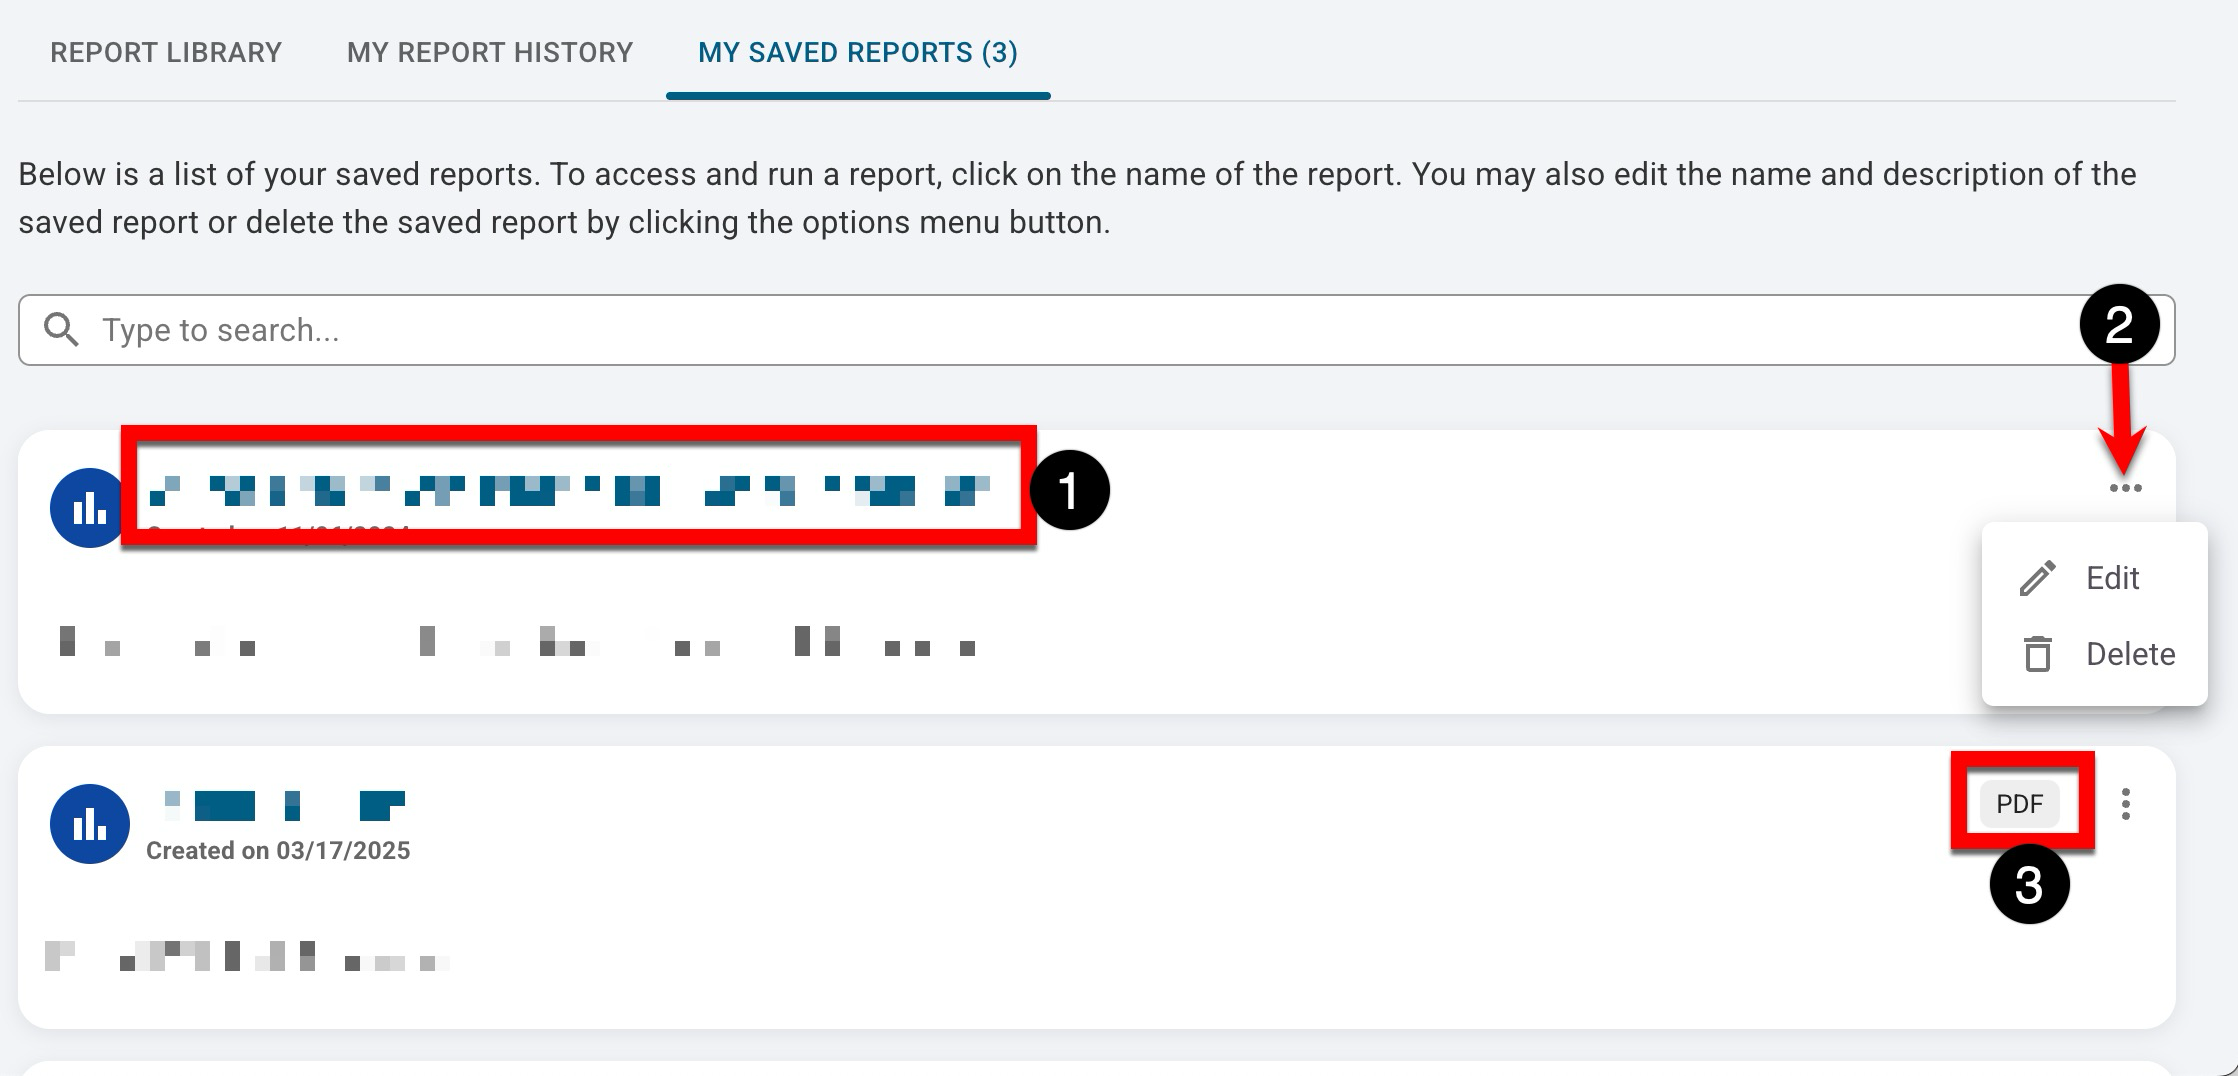The width and height of the screenshot is (2238, 1076).
Task: Click the first saved report's bar chart icon
Action: pyautogui.click(x=89, y=508)
